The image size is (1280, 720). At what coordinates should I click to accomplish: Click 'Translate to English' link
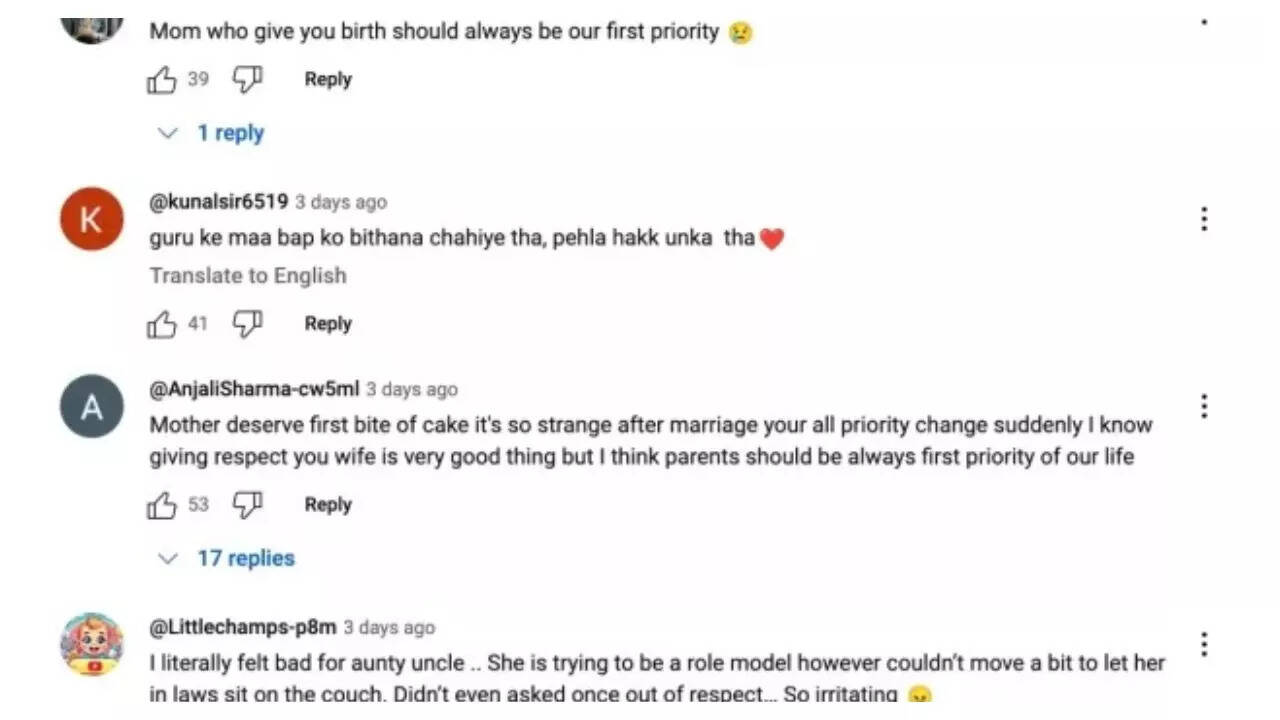click(x=248, y=275)
